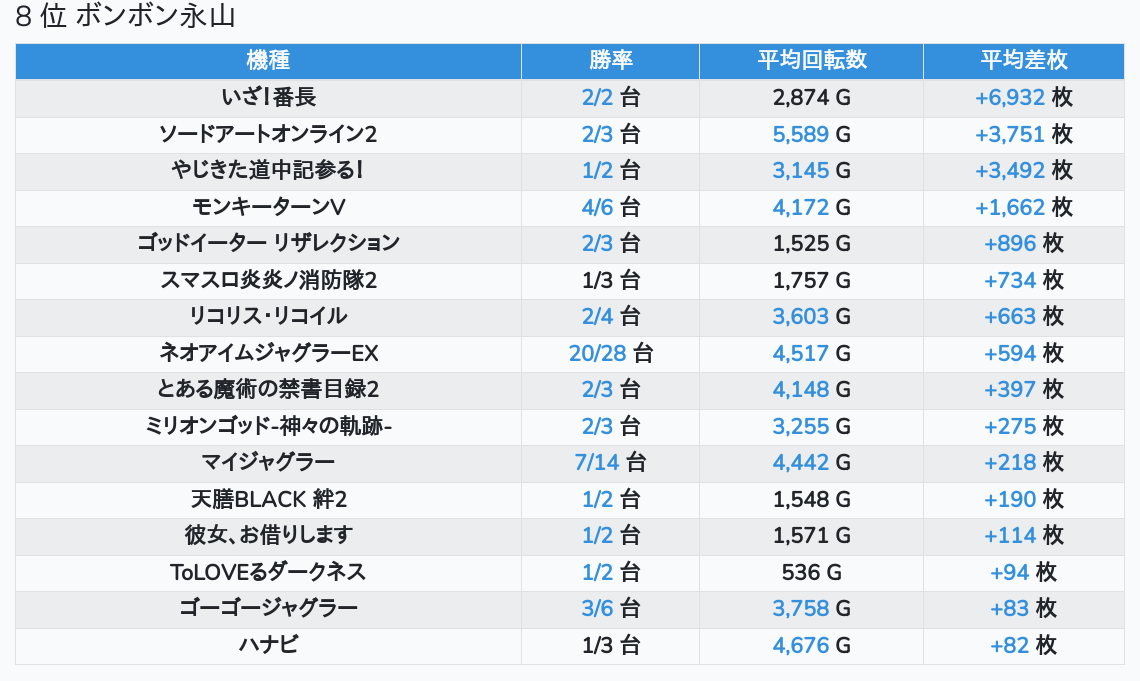Click the +6,932 average difference value
Screen dimensions: 1140x681
tap(1010, 97)
